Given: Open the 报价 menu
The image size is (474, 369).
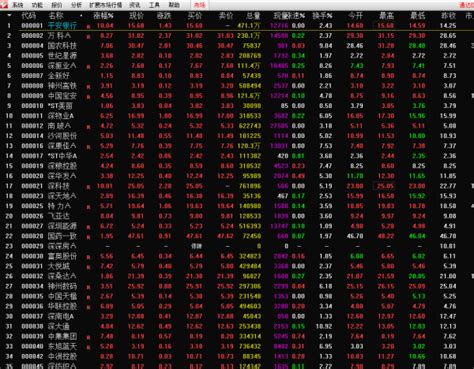Looking at the screenshot, I should 57,5.
